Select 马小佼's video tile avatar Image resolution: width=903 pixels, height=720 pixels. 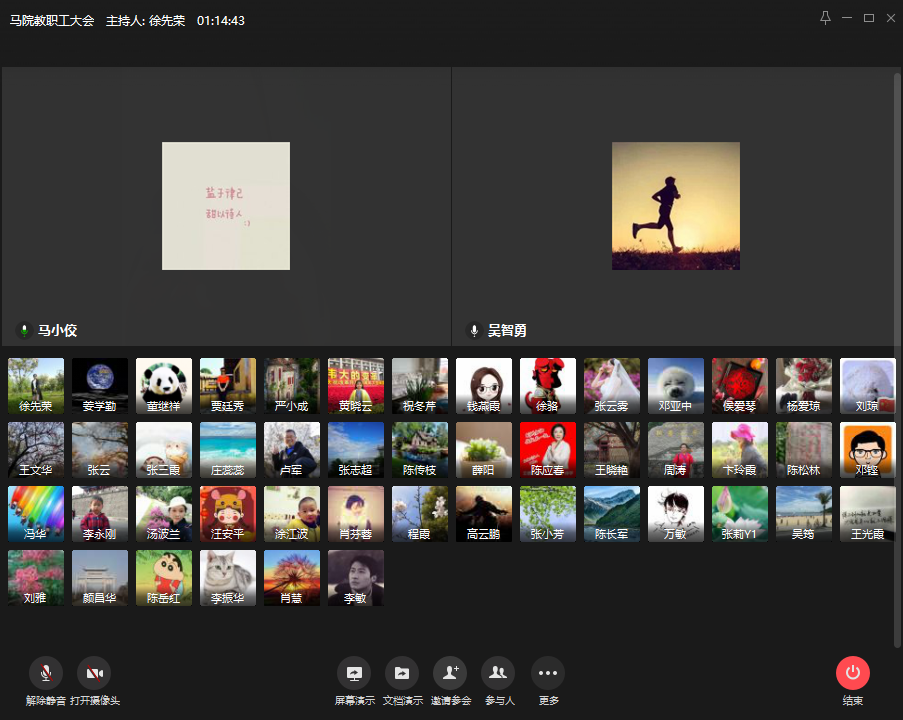226,206
